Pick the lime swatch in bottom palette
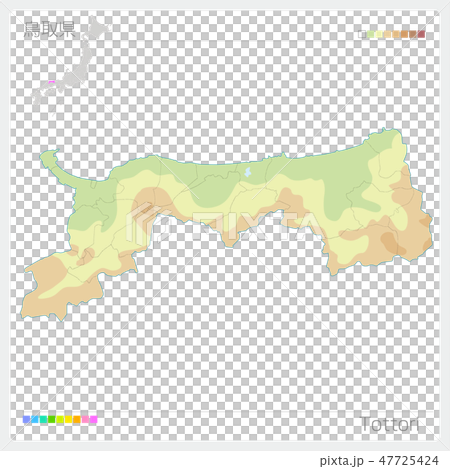This screenshot has height=469, width=450. pos(60,419)
